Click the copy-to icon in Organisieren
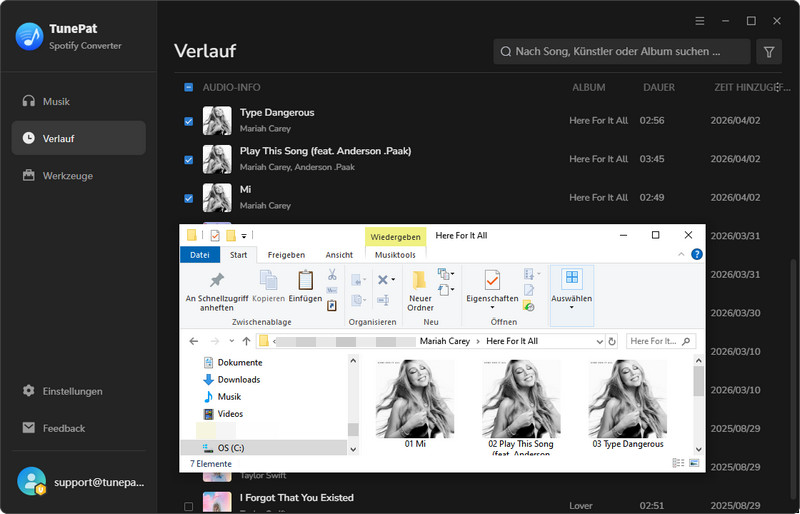Image resolution: width=800 pixels, height=514 pixels. click(358, 300)
